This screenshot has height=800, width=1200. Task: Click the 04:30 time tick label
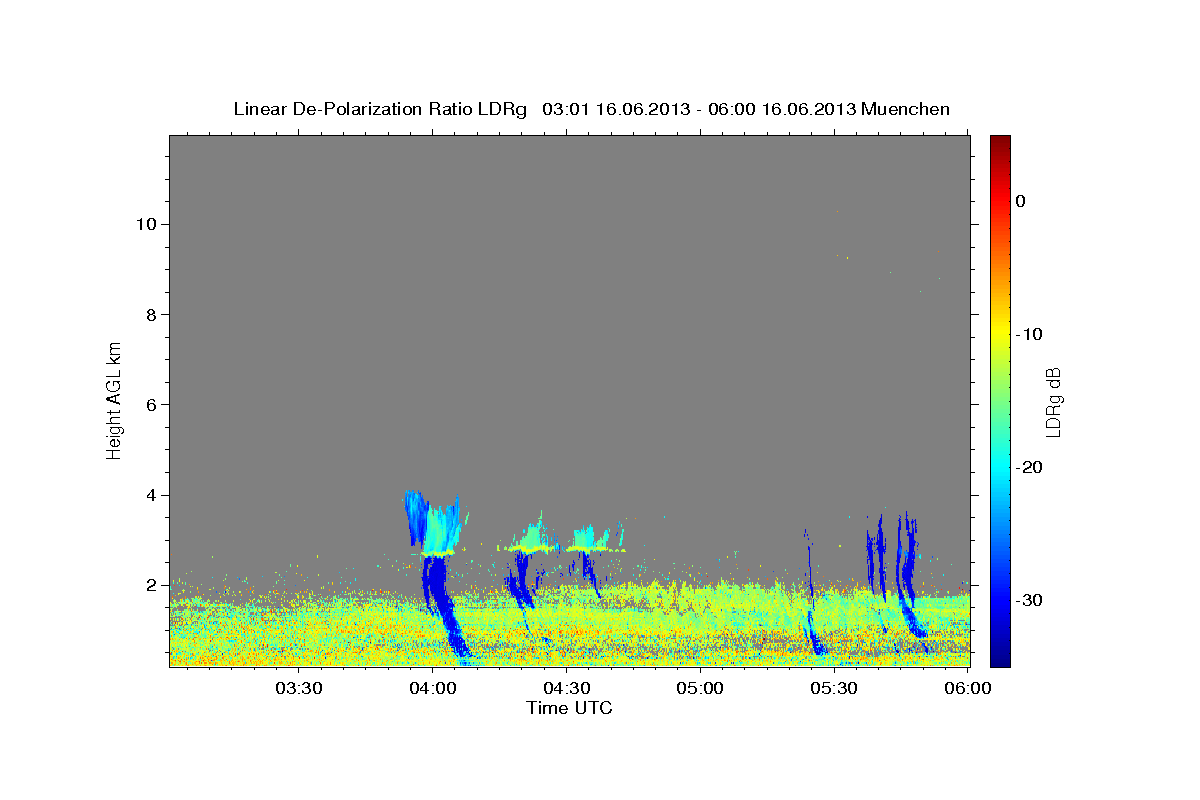566,688
